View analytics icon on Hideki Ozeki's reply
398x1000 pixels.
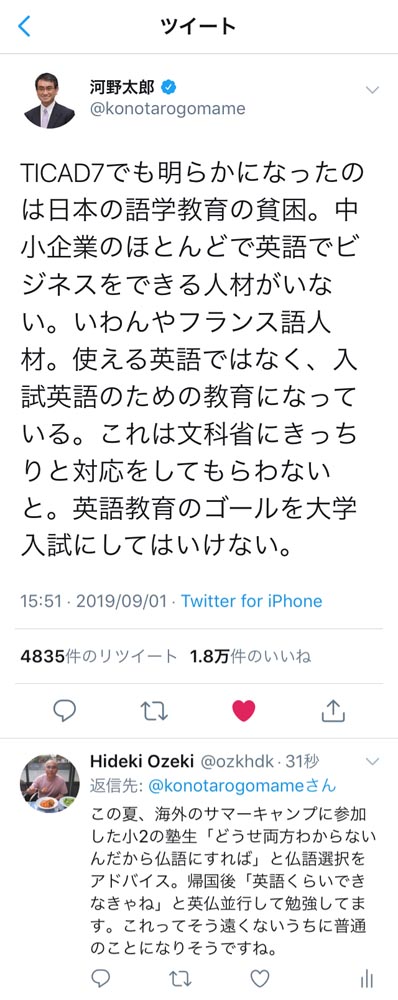click(x=366, y=979)
